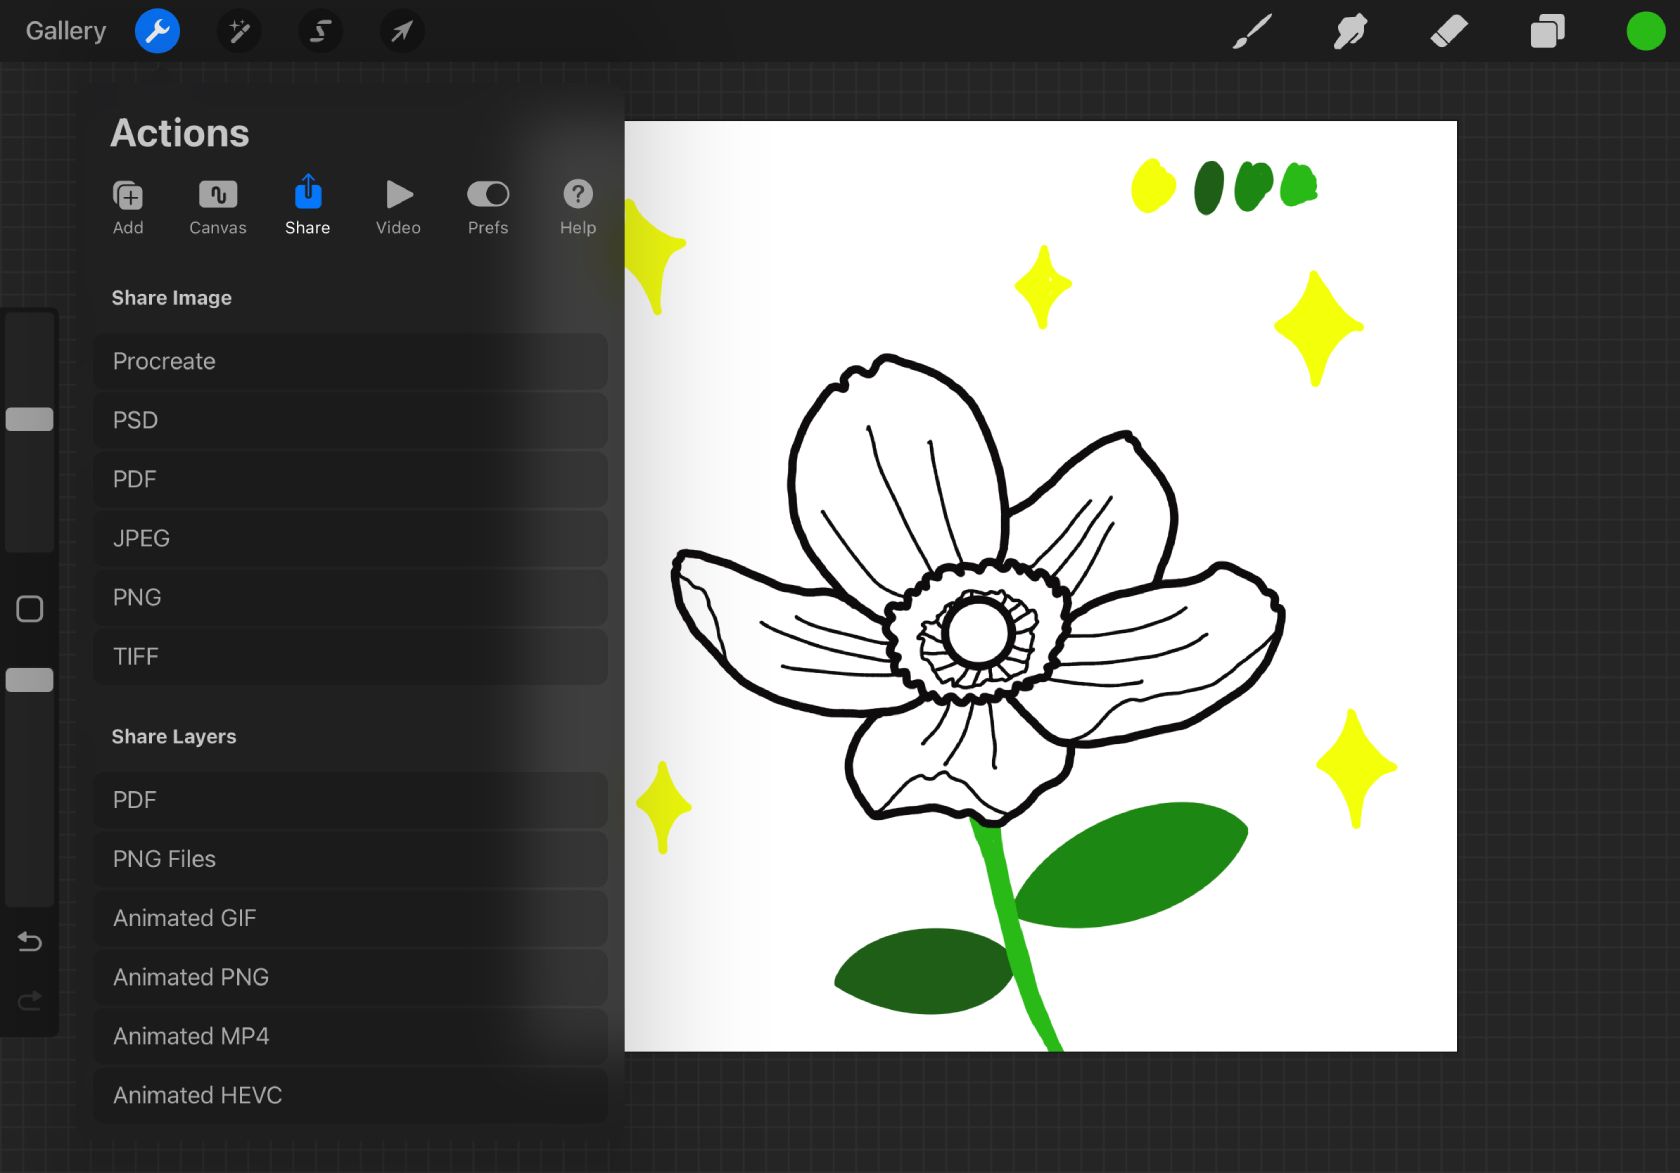The image size is (1680, 1173).
Task: Export the image as JPEG
Action: pos(350,538)
